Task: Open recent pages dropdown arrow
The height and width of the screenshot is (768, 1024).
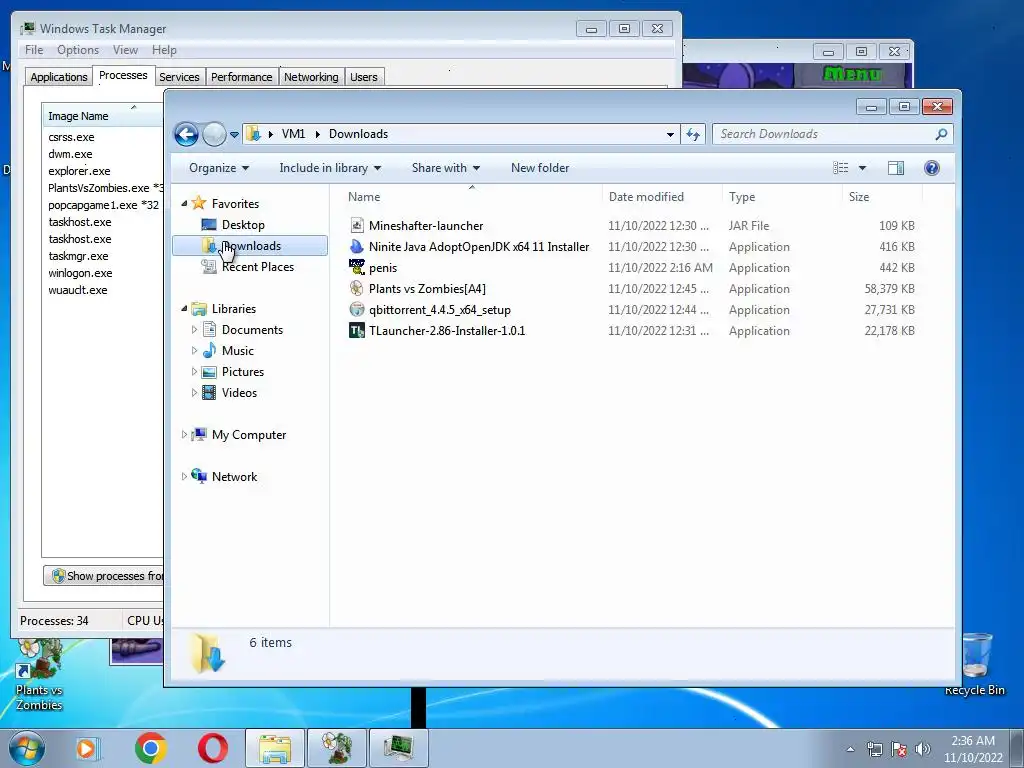Action: [x=234, y=135]
